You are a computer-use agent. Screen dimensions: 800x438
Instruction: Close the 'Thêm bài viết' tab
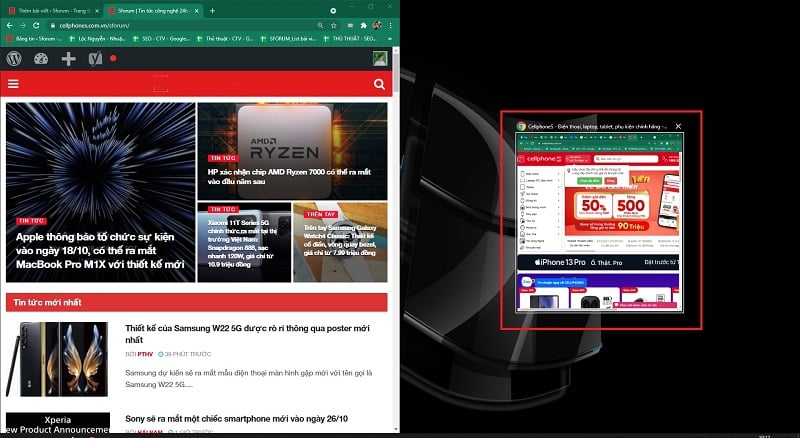click(97, 11)
